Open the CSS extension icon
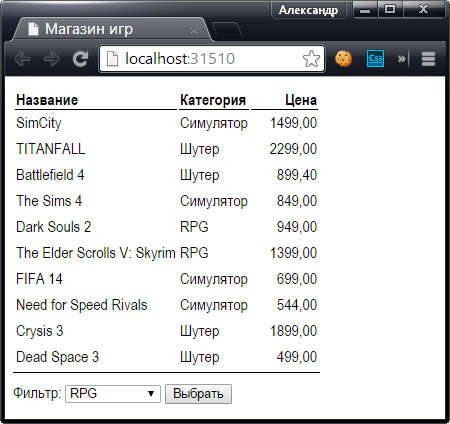 375,59
